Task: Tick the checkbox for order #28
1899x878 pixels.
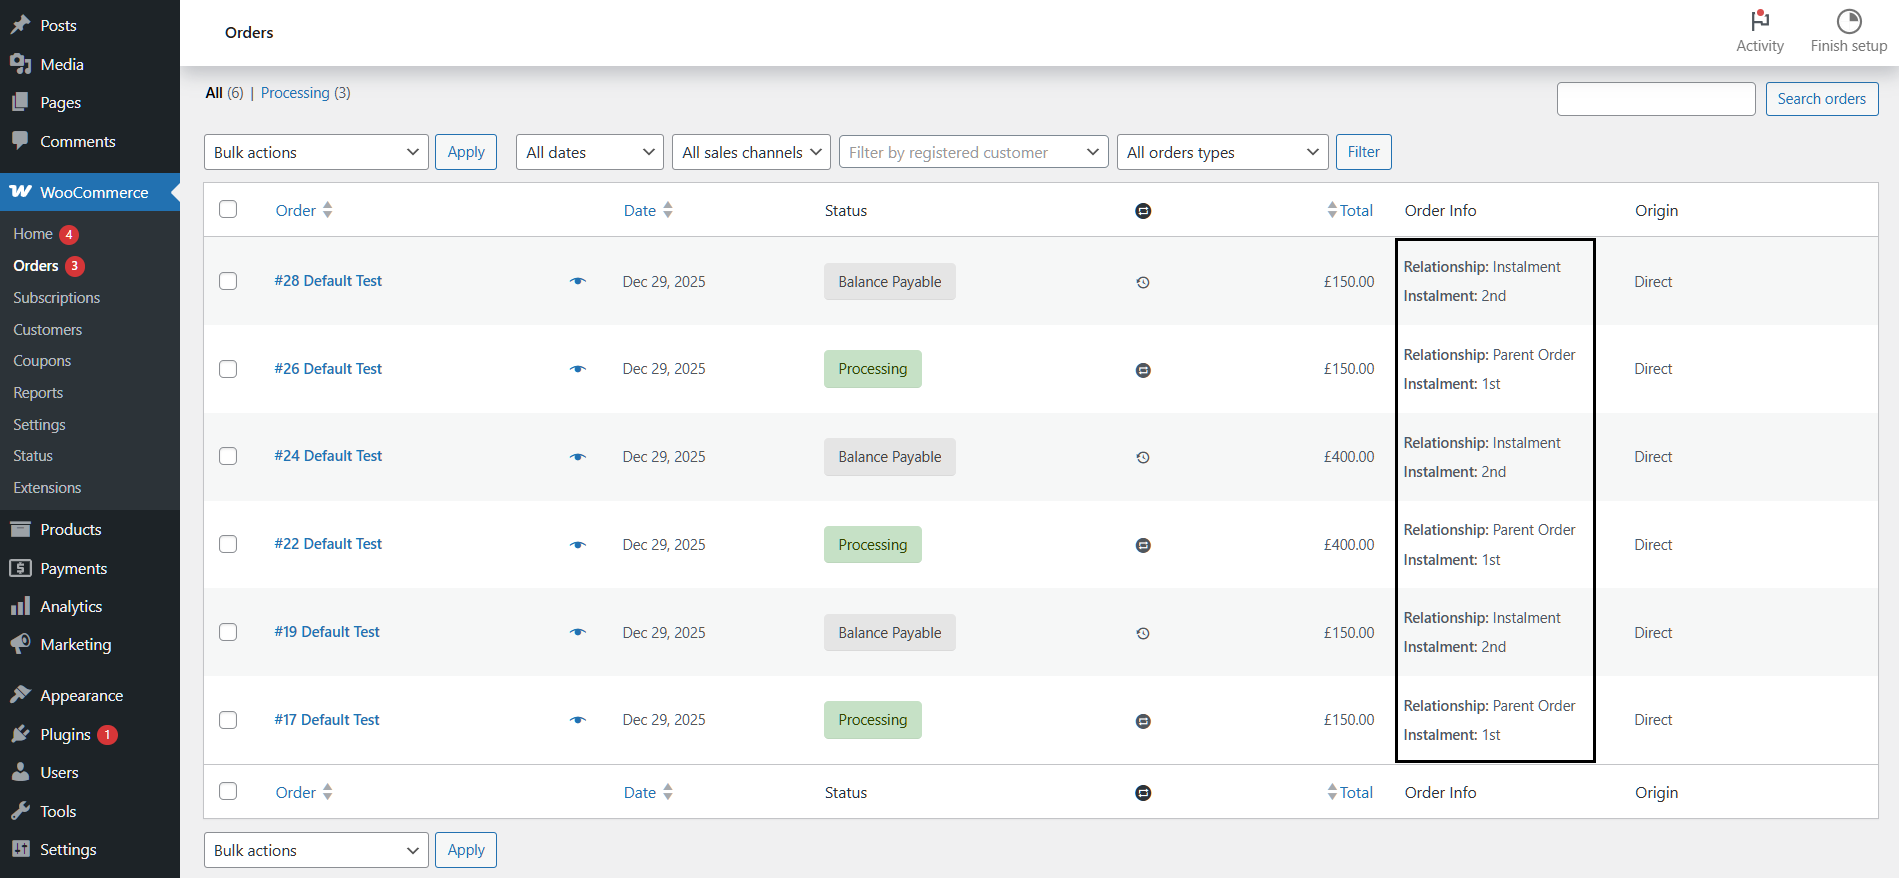Action: pyautogui.click(x=228, y=281)
